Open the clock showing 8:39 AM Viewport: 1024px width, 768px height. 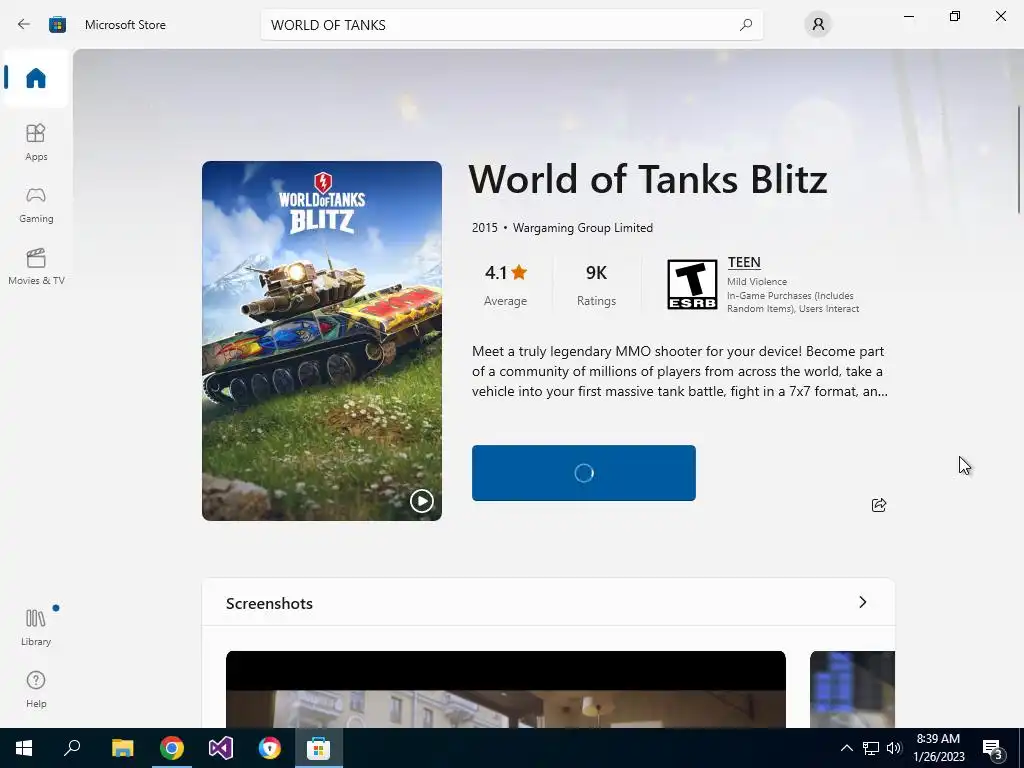pyautogui.click(x=938, y=748)
